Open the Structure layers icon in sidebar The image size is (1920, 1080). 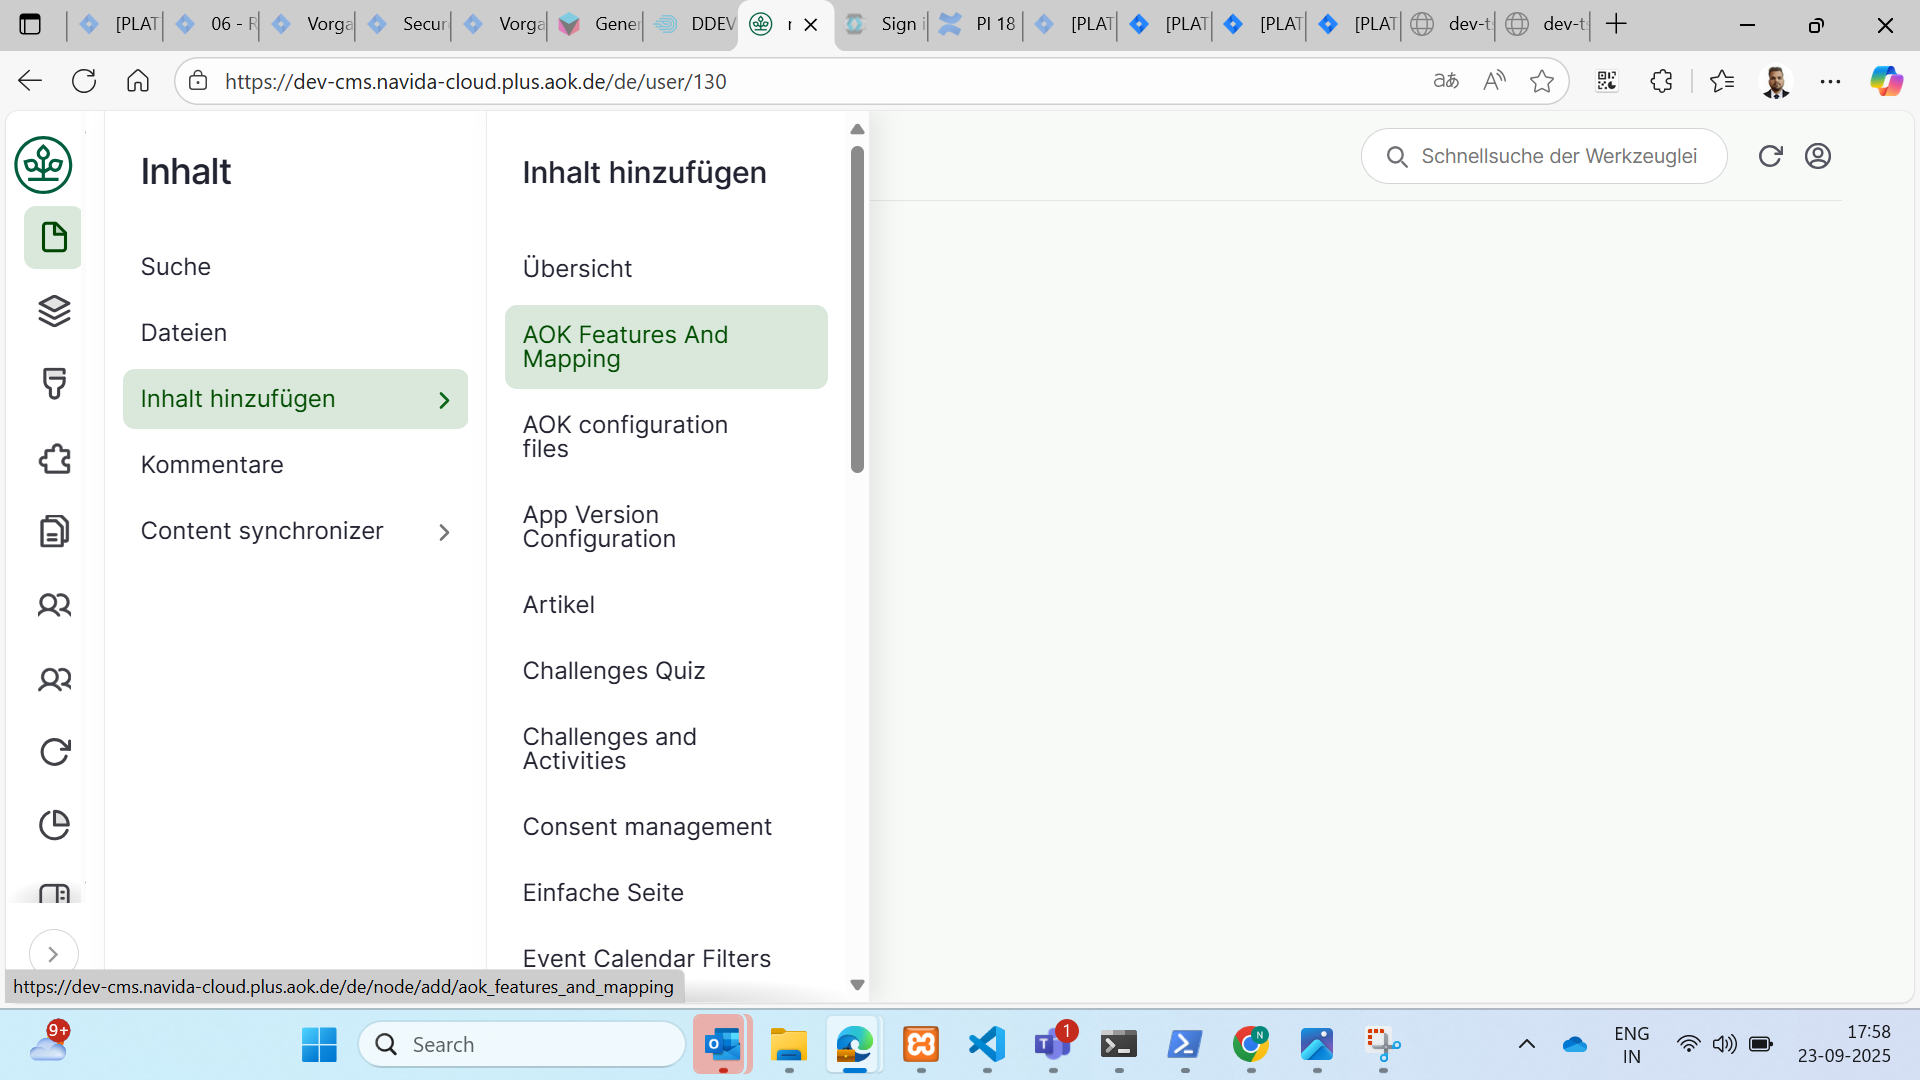click(54, 311)
